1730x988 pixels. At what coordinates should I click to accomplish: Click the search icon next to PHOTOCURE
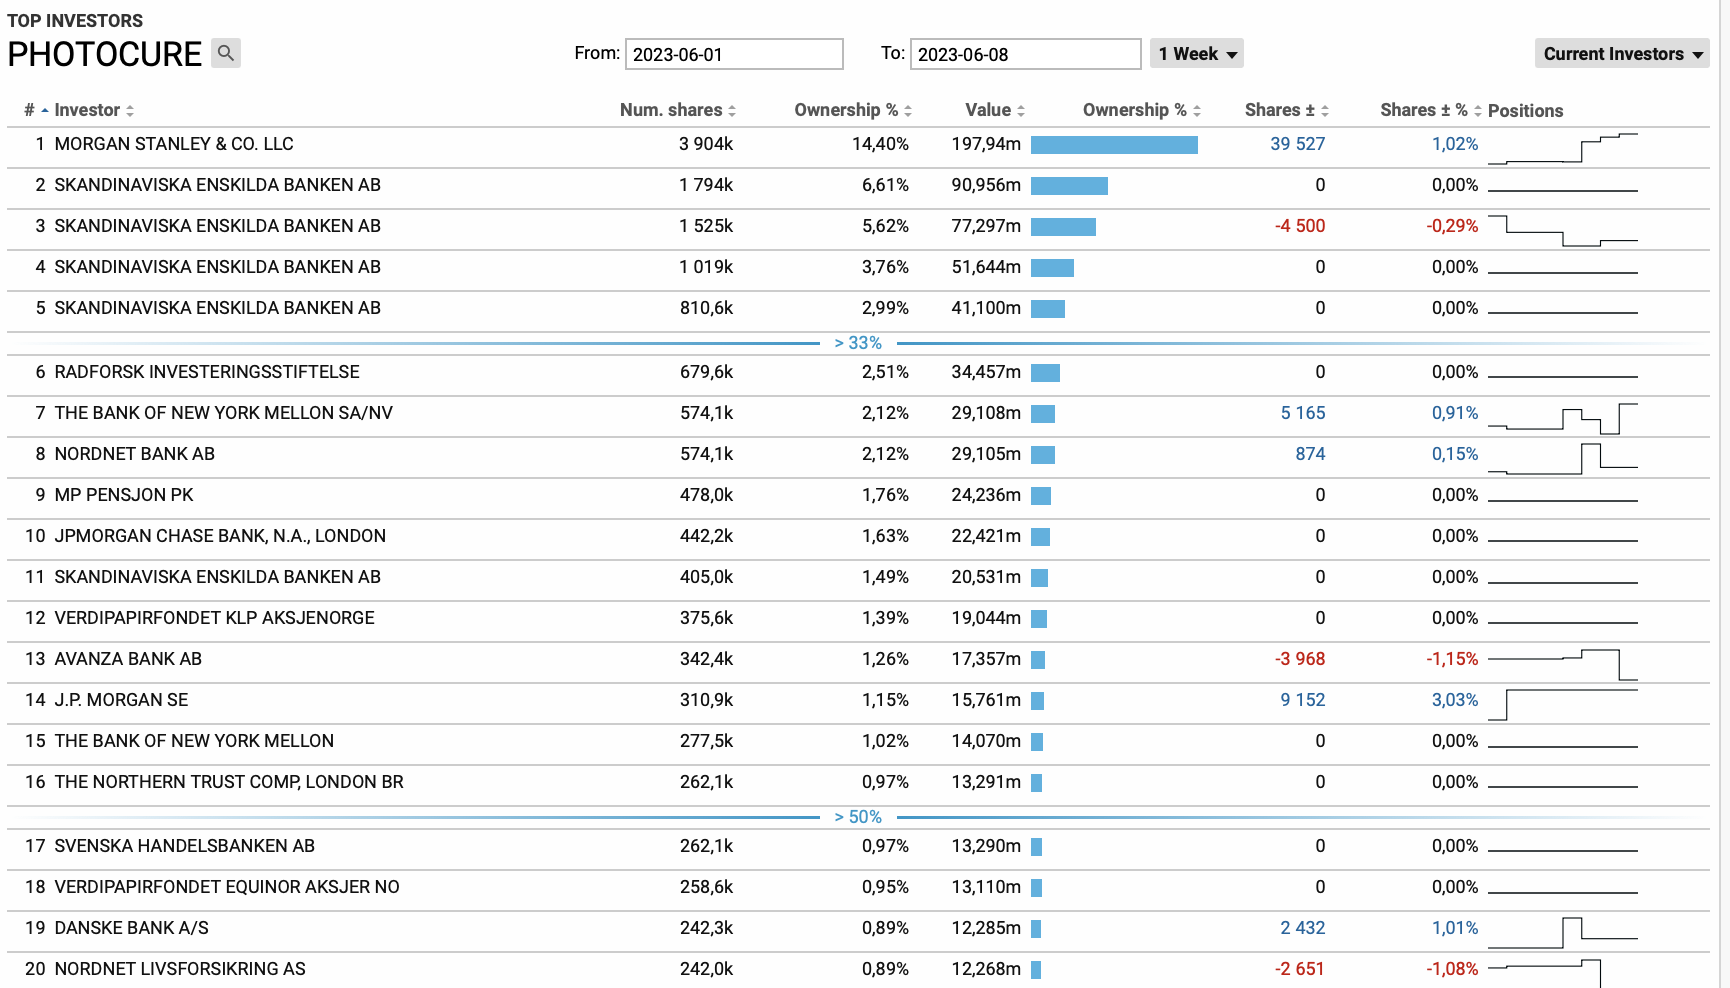[x=226, y=53]
